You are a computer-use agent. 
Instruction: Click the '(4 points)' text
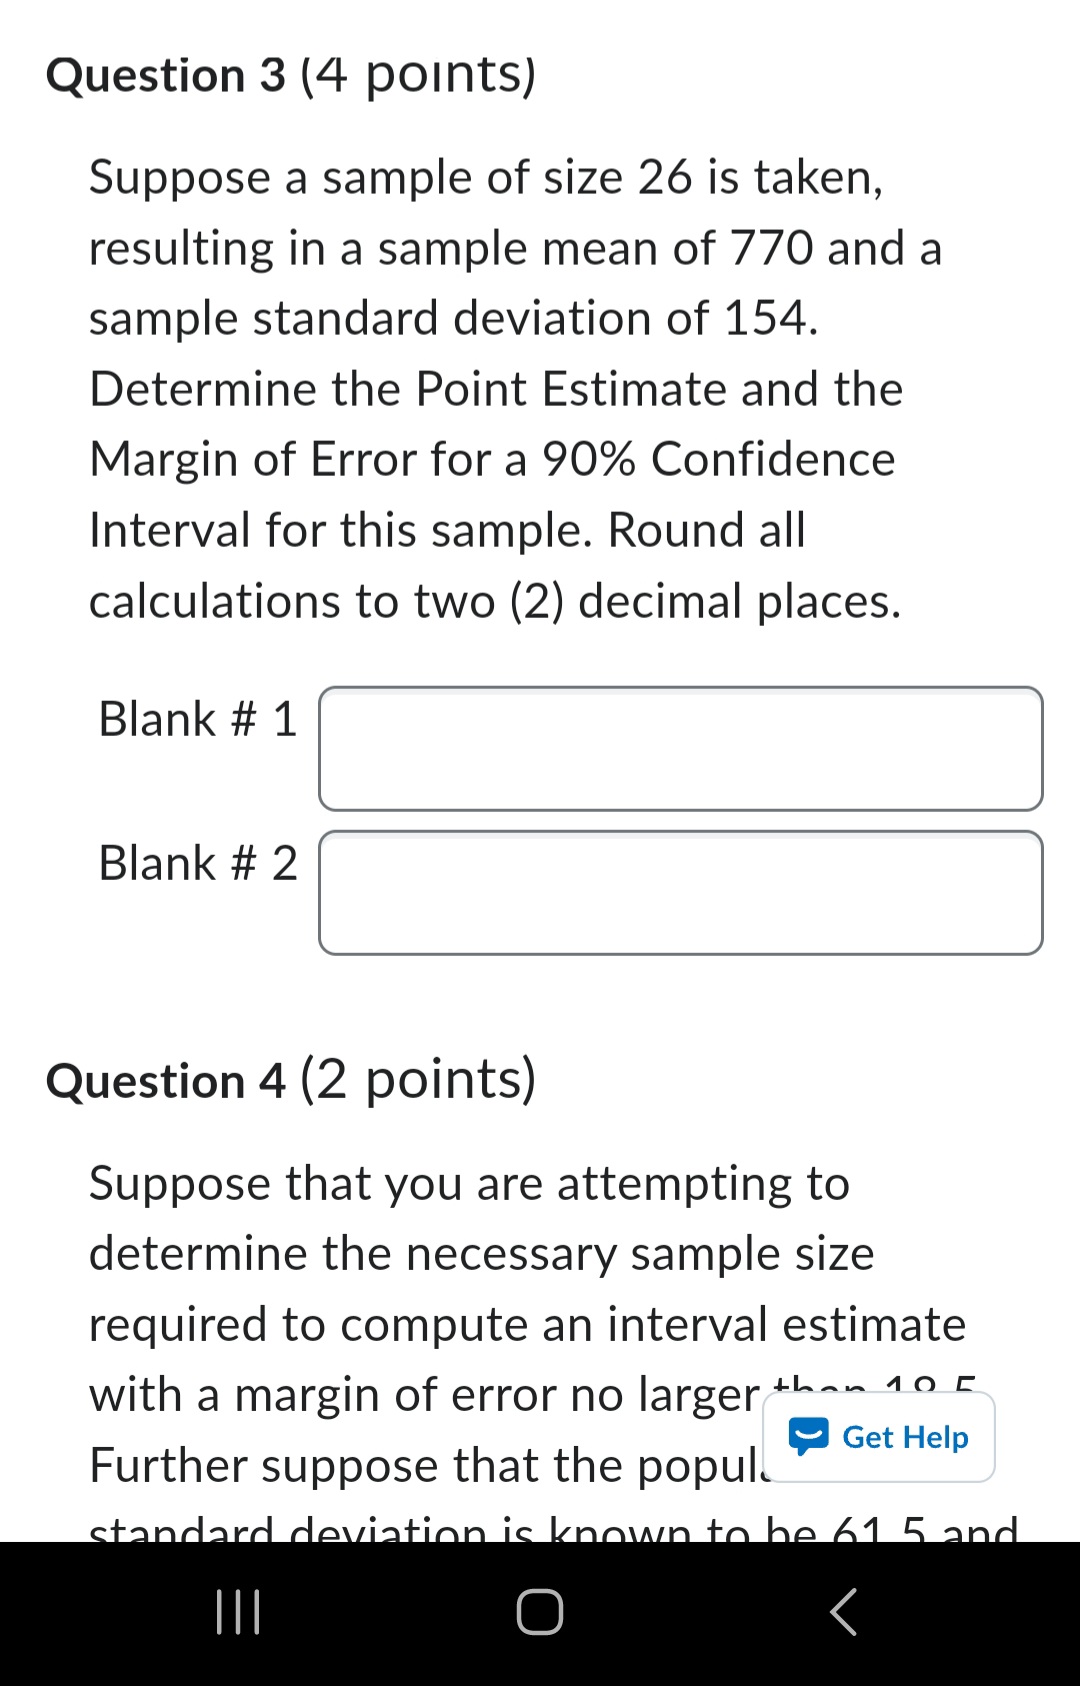click(418, 76)
